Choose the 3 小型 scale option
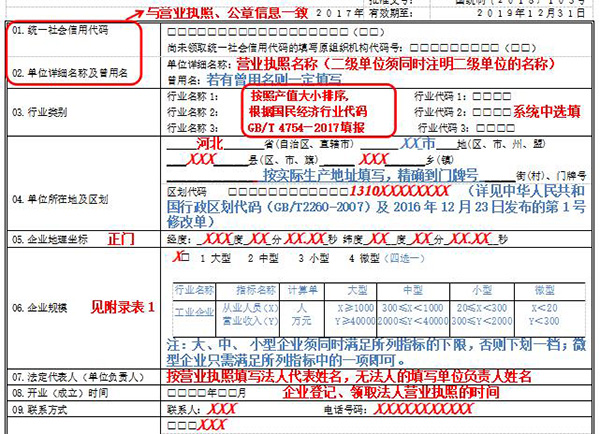The image size is (600, 434). click(x=313, y=258)
